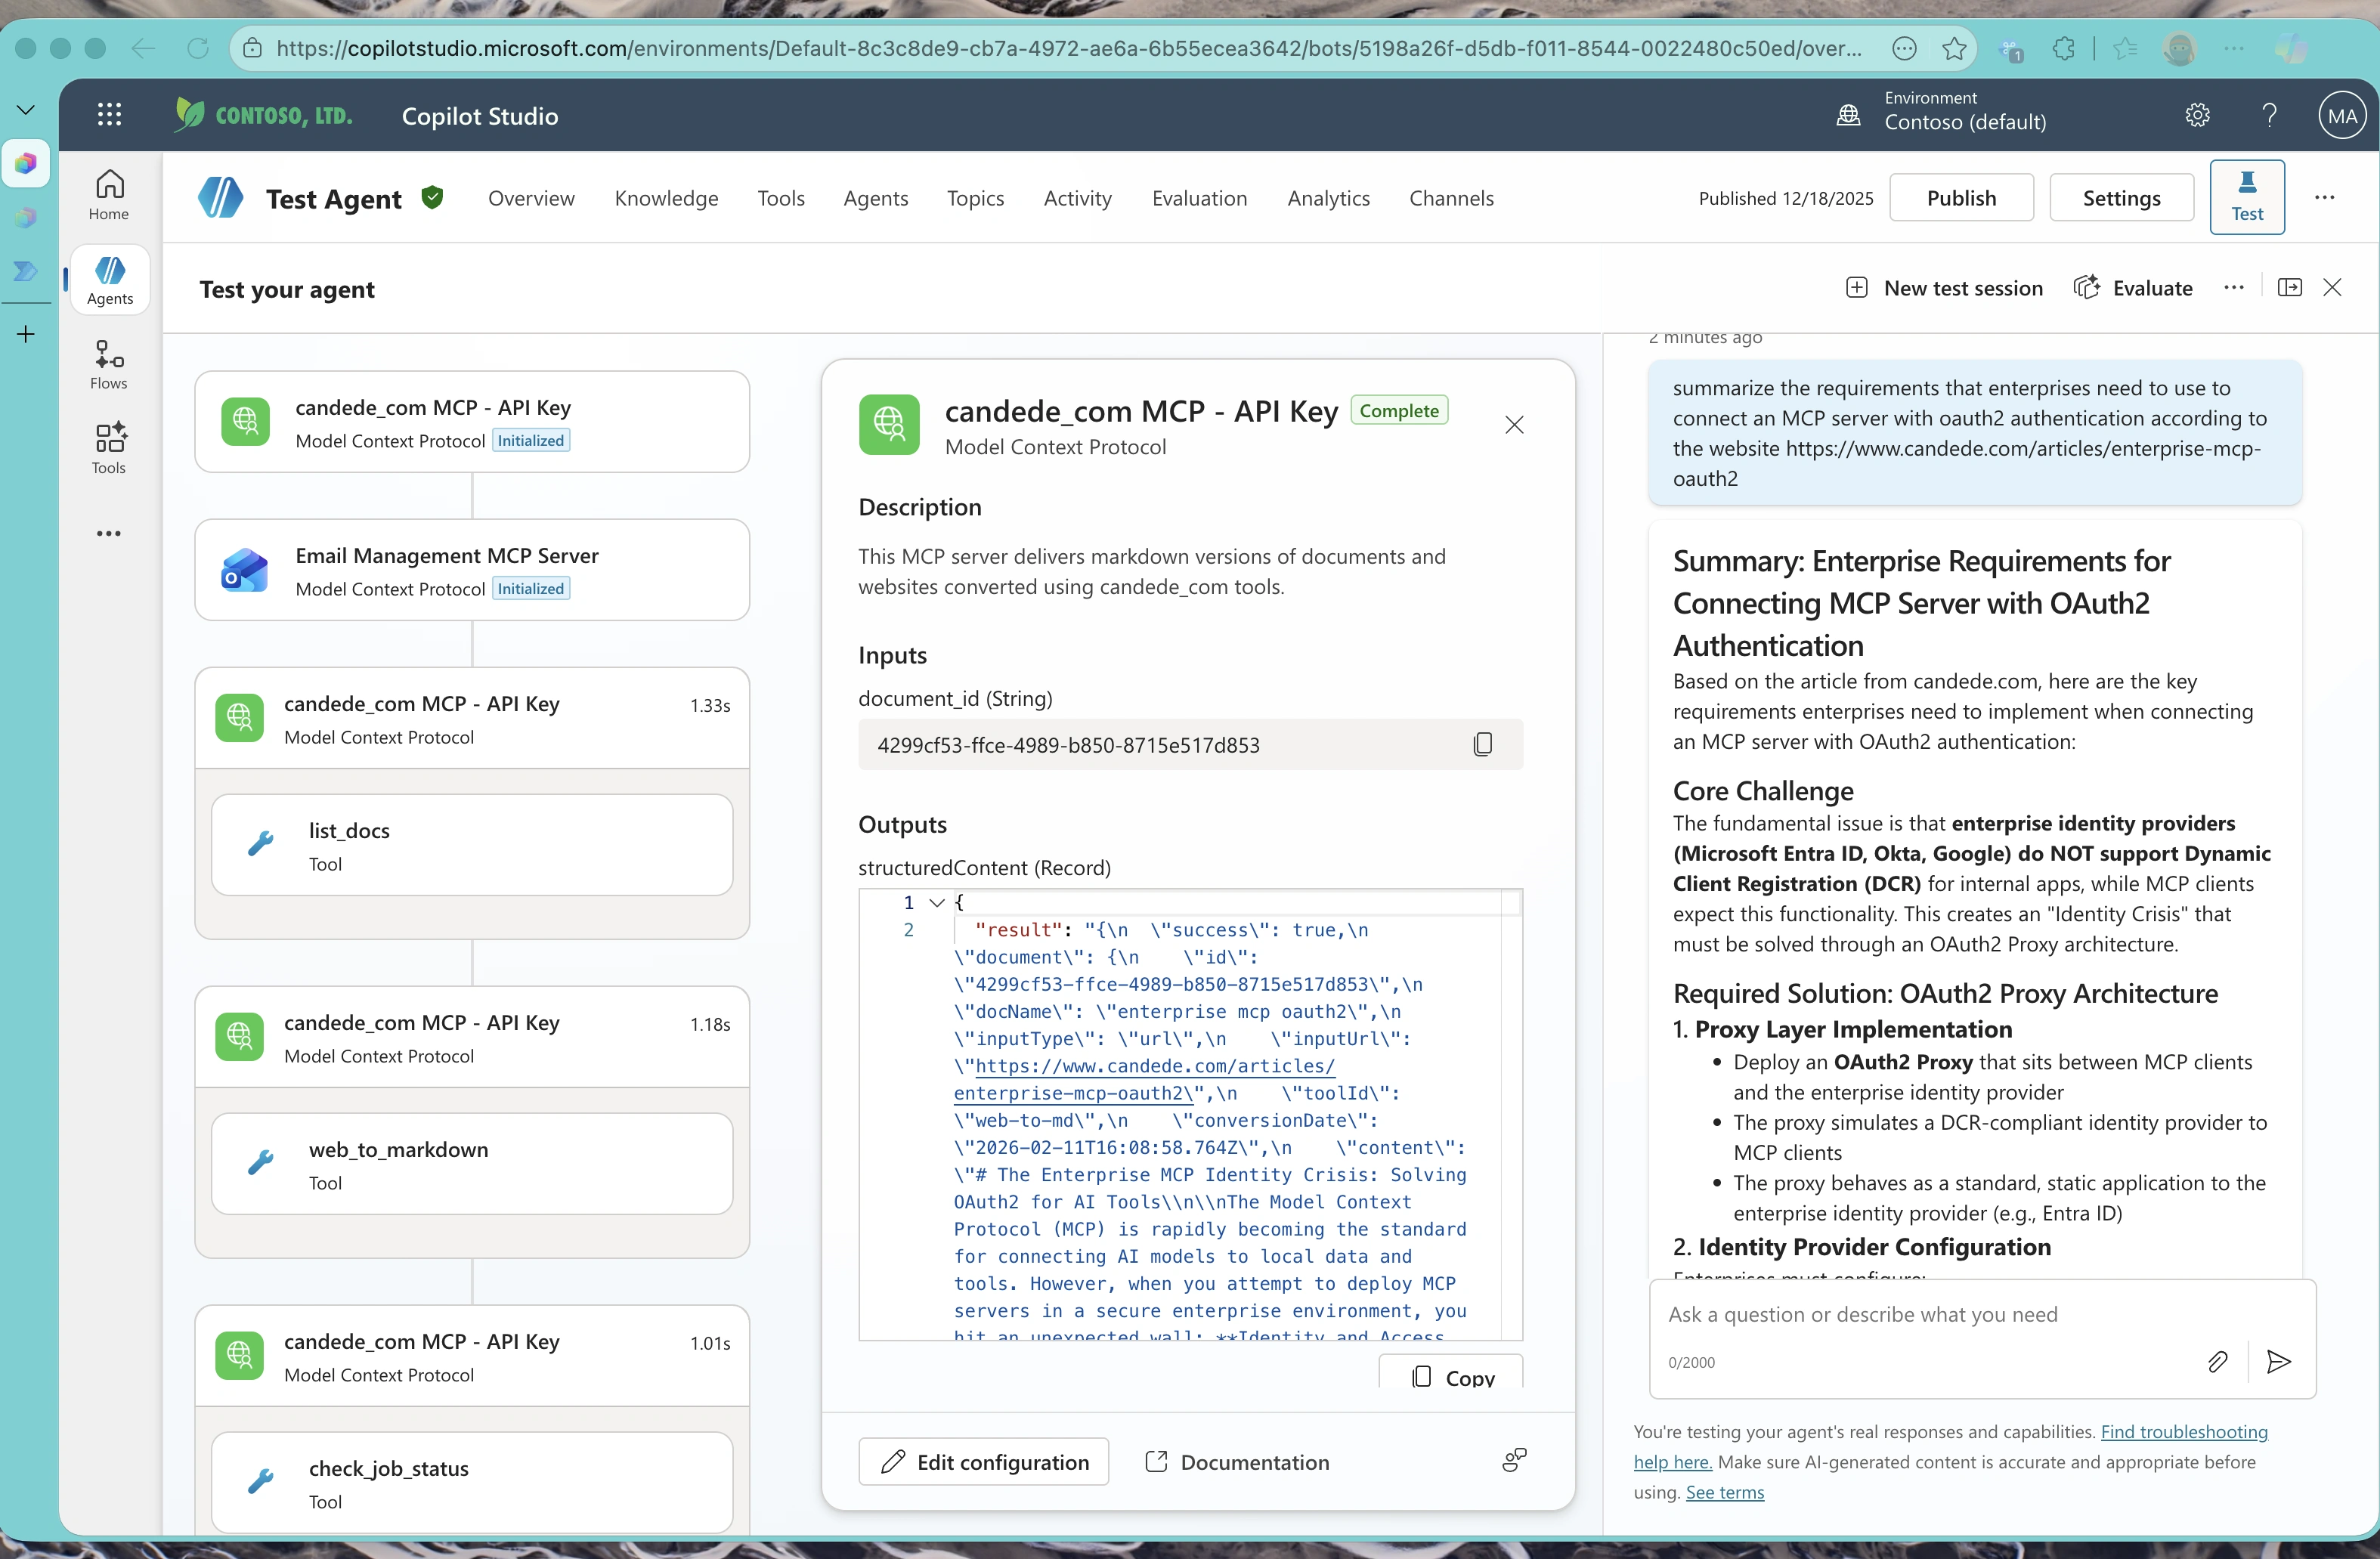The width and height of the screenshot is (2380, 1559).
Task: Open the agent more options ellipsis
Action: 2324,197
